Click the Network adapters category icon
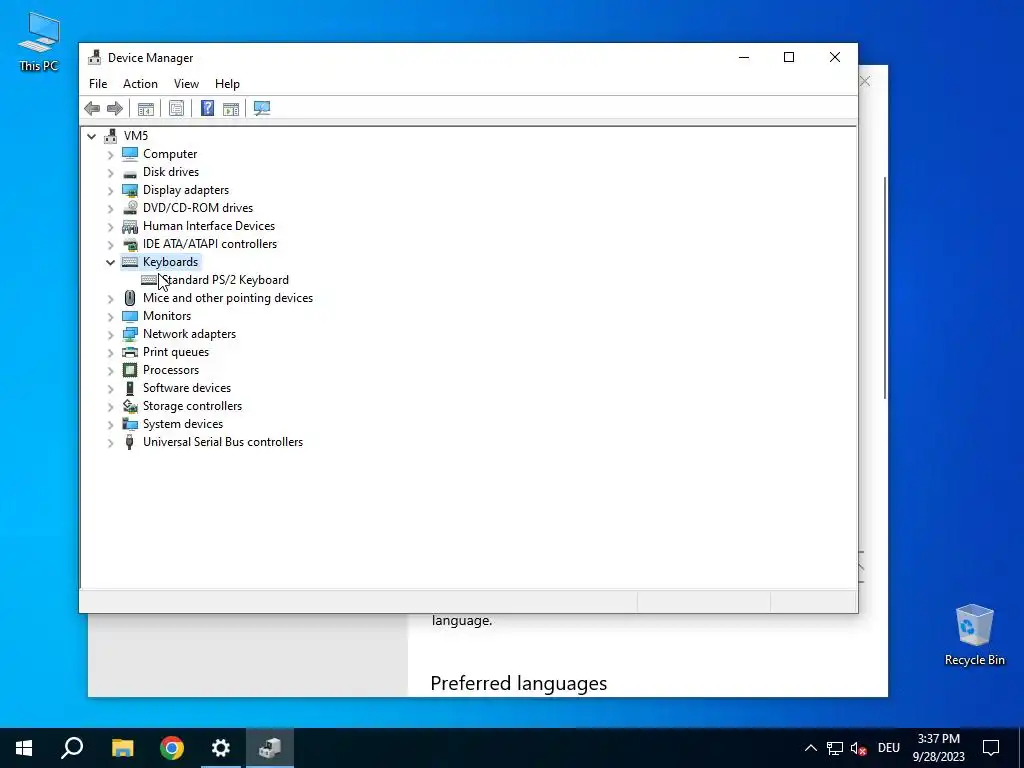This screenshot has width=1024, height=768. 130,334
